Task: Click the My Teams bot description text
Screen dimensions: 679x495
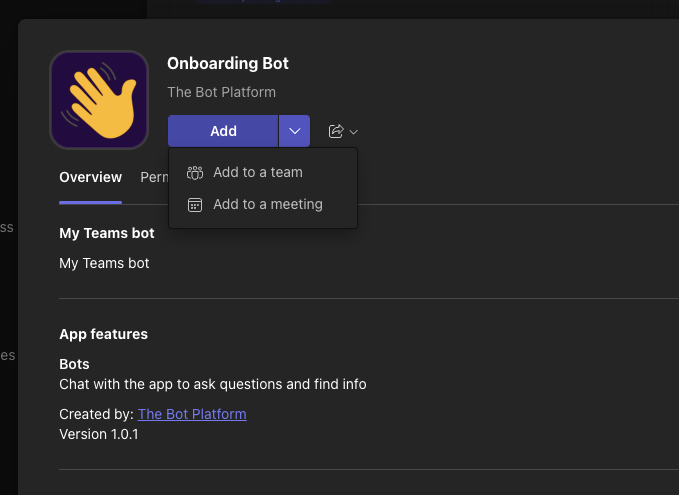Action: 104,263
